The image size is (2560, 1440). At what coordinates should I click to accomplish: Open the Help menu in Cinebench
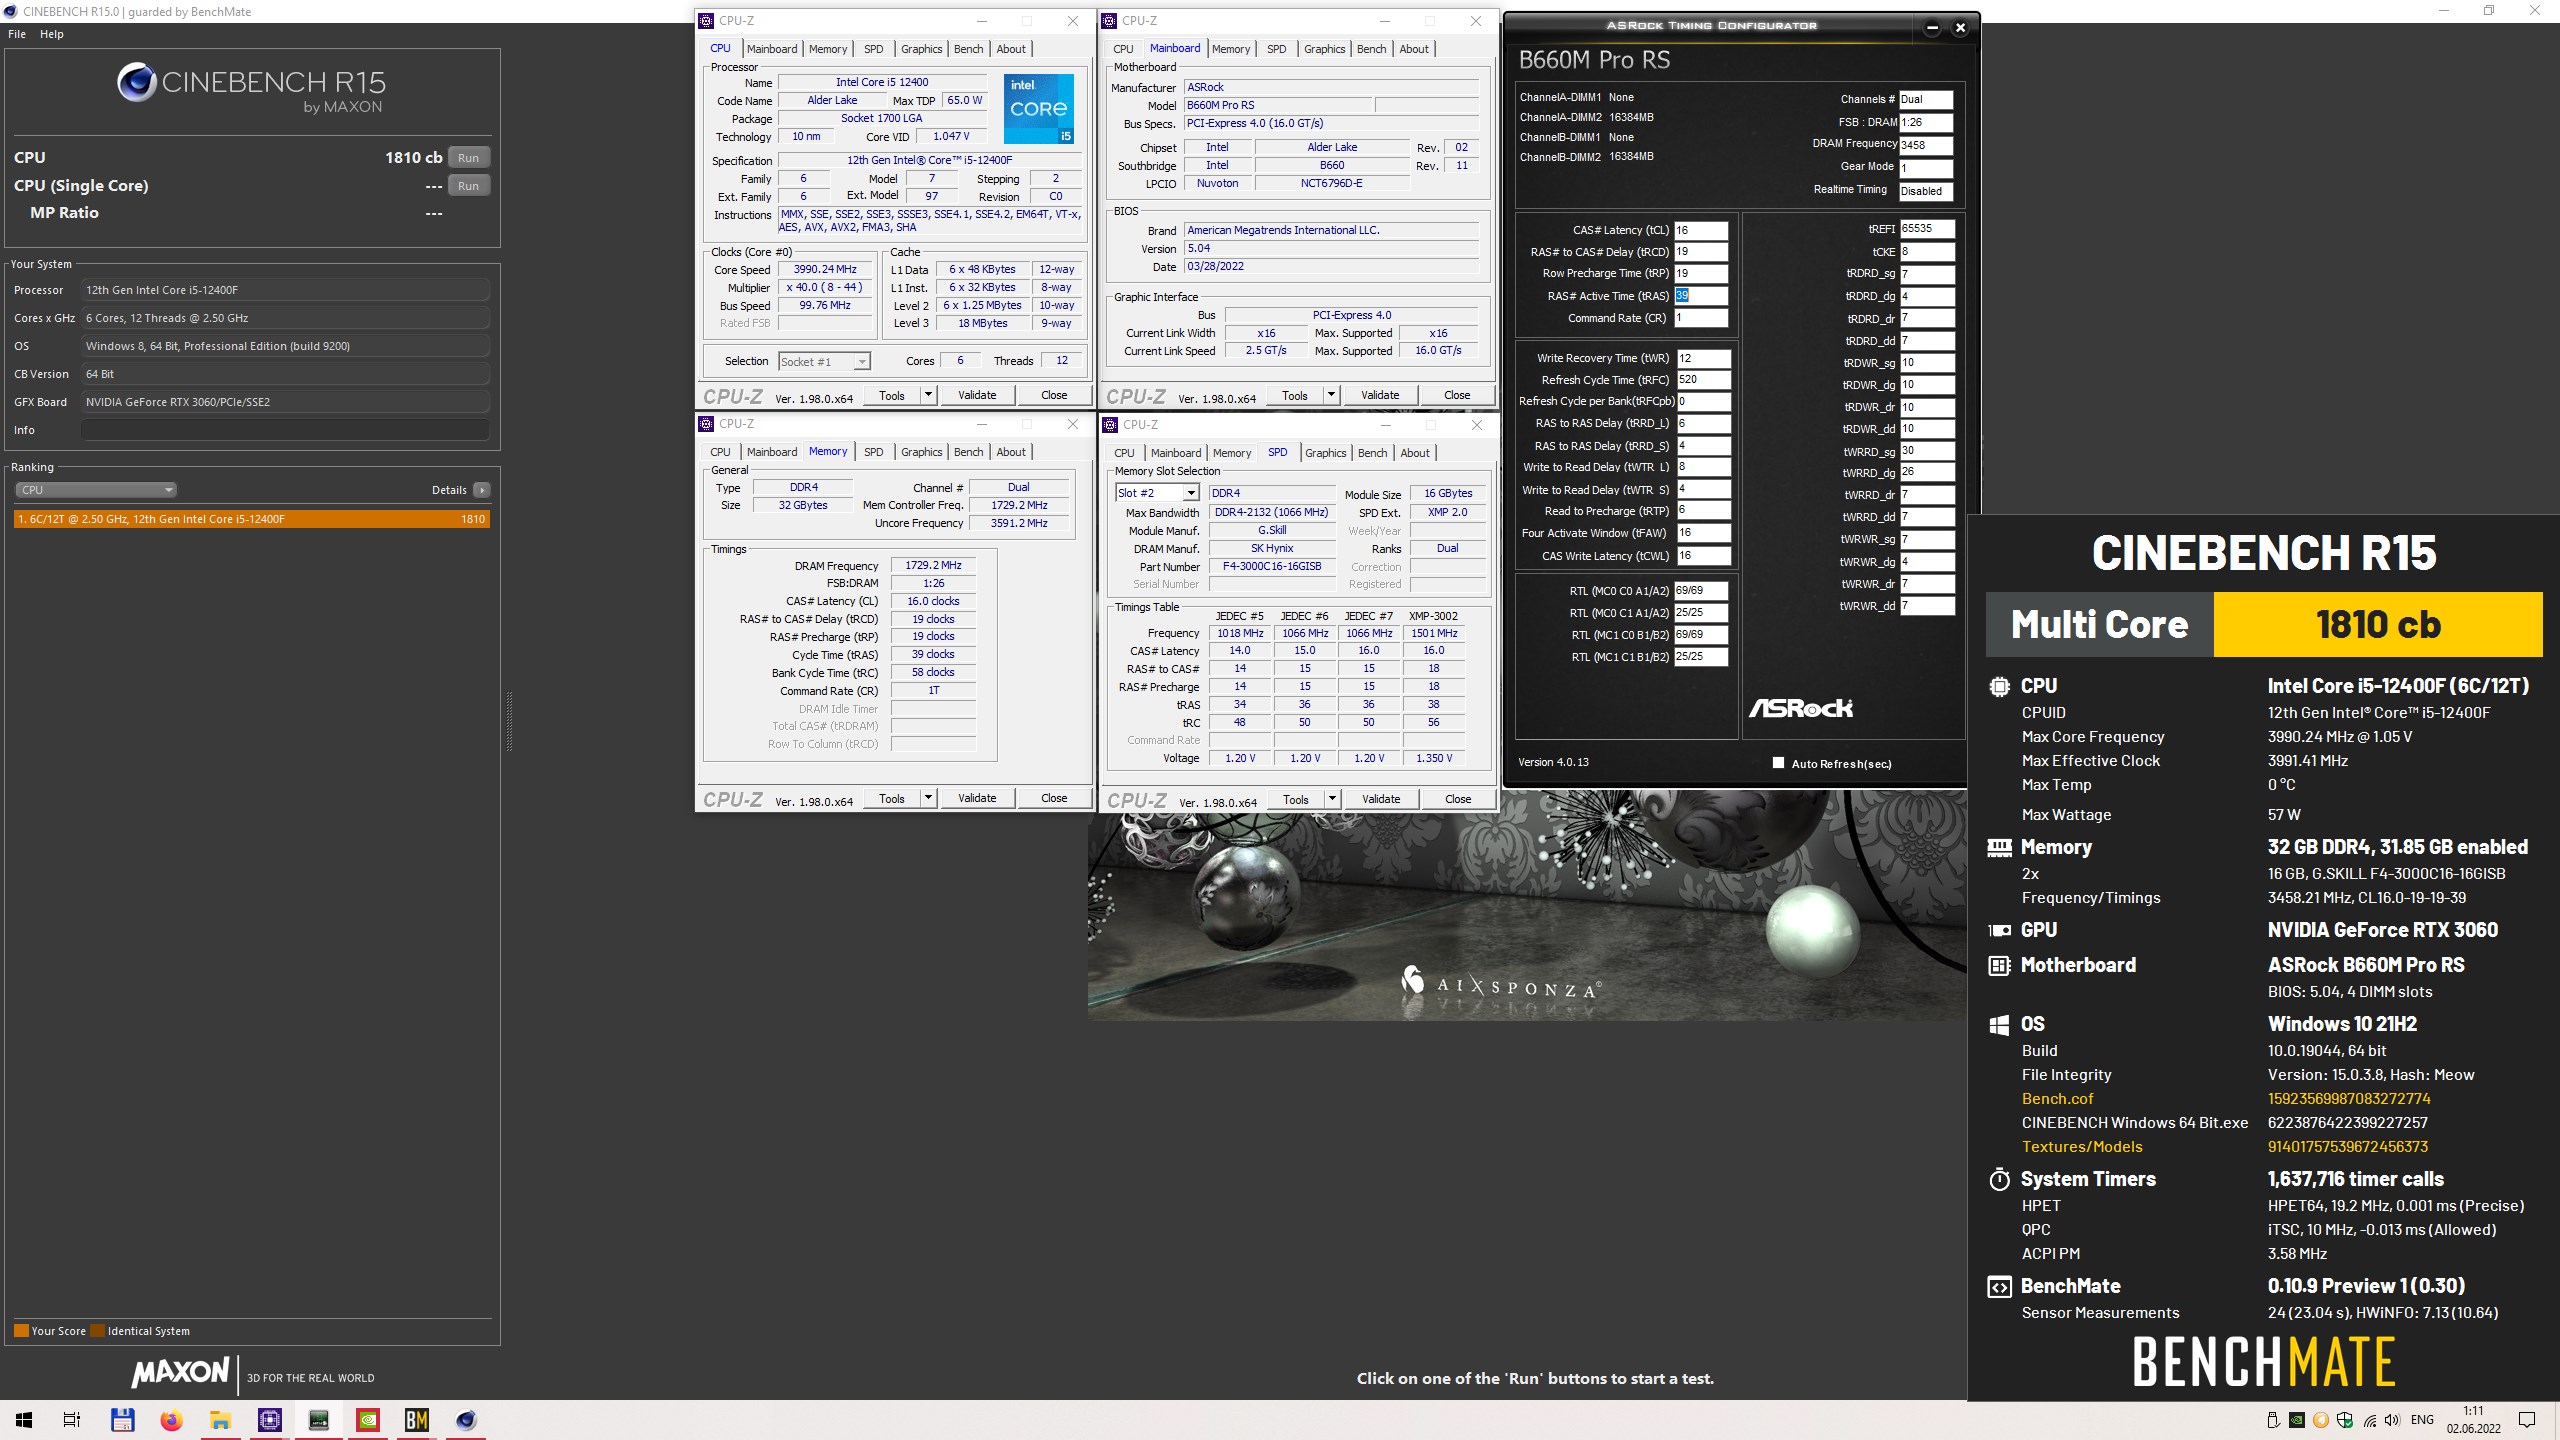click(52, 34)
